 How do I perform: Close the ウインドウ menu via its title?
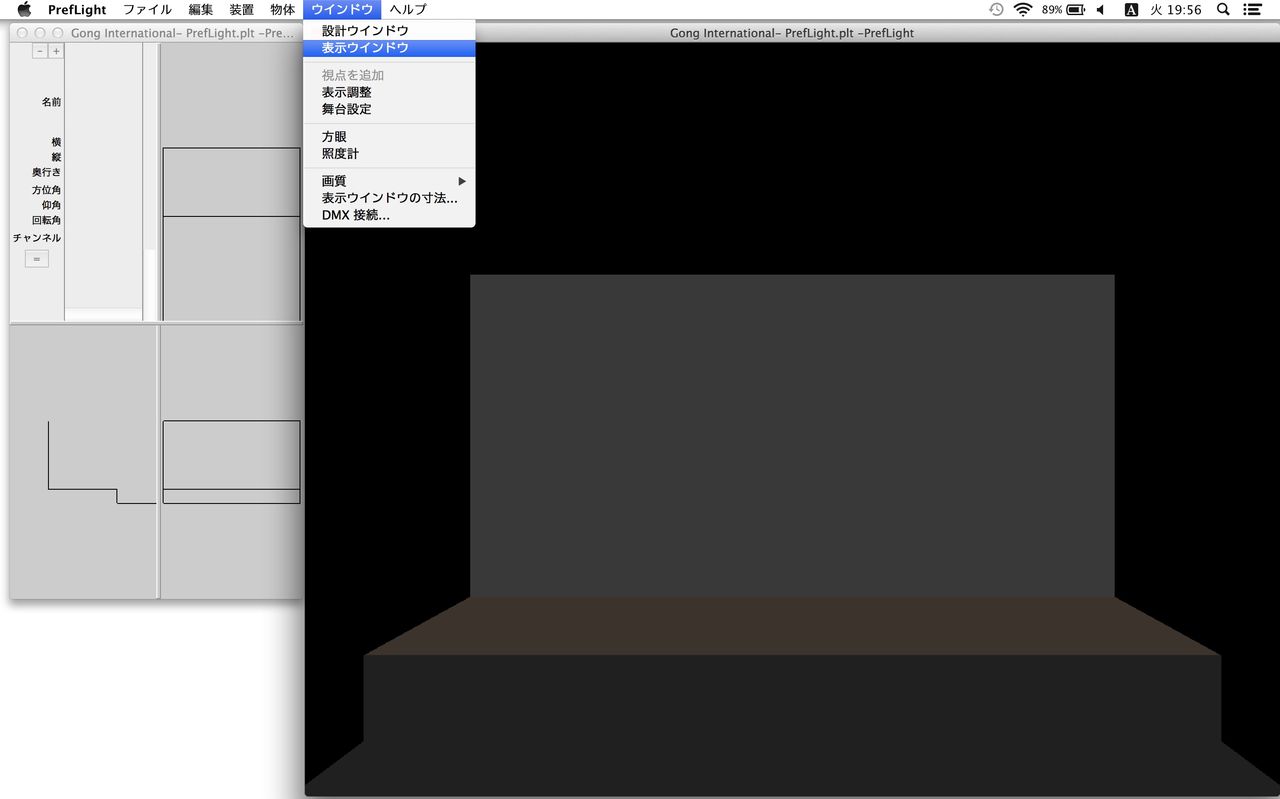pyautogui.click(x=342, y=9)
